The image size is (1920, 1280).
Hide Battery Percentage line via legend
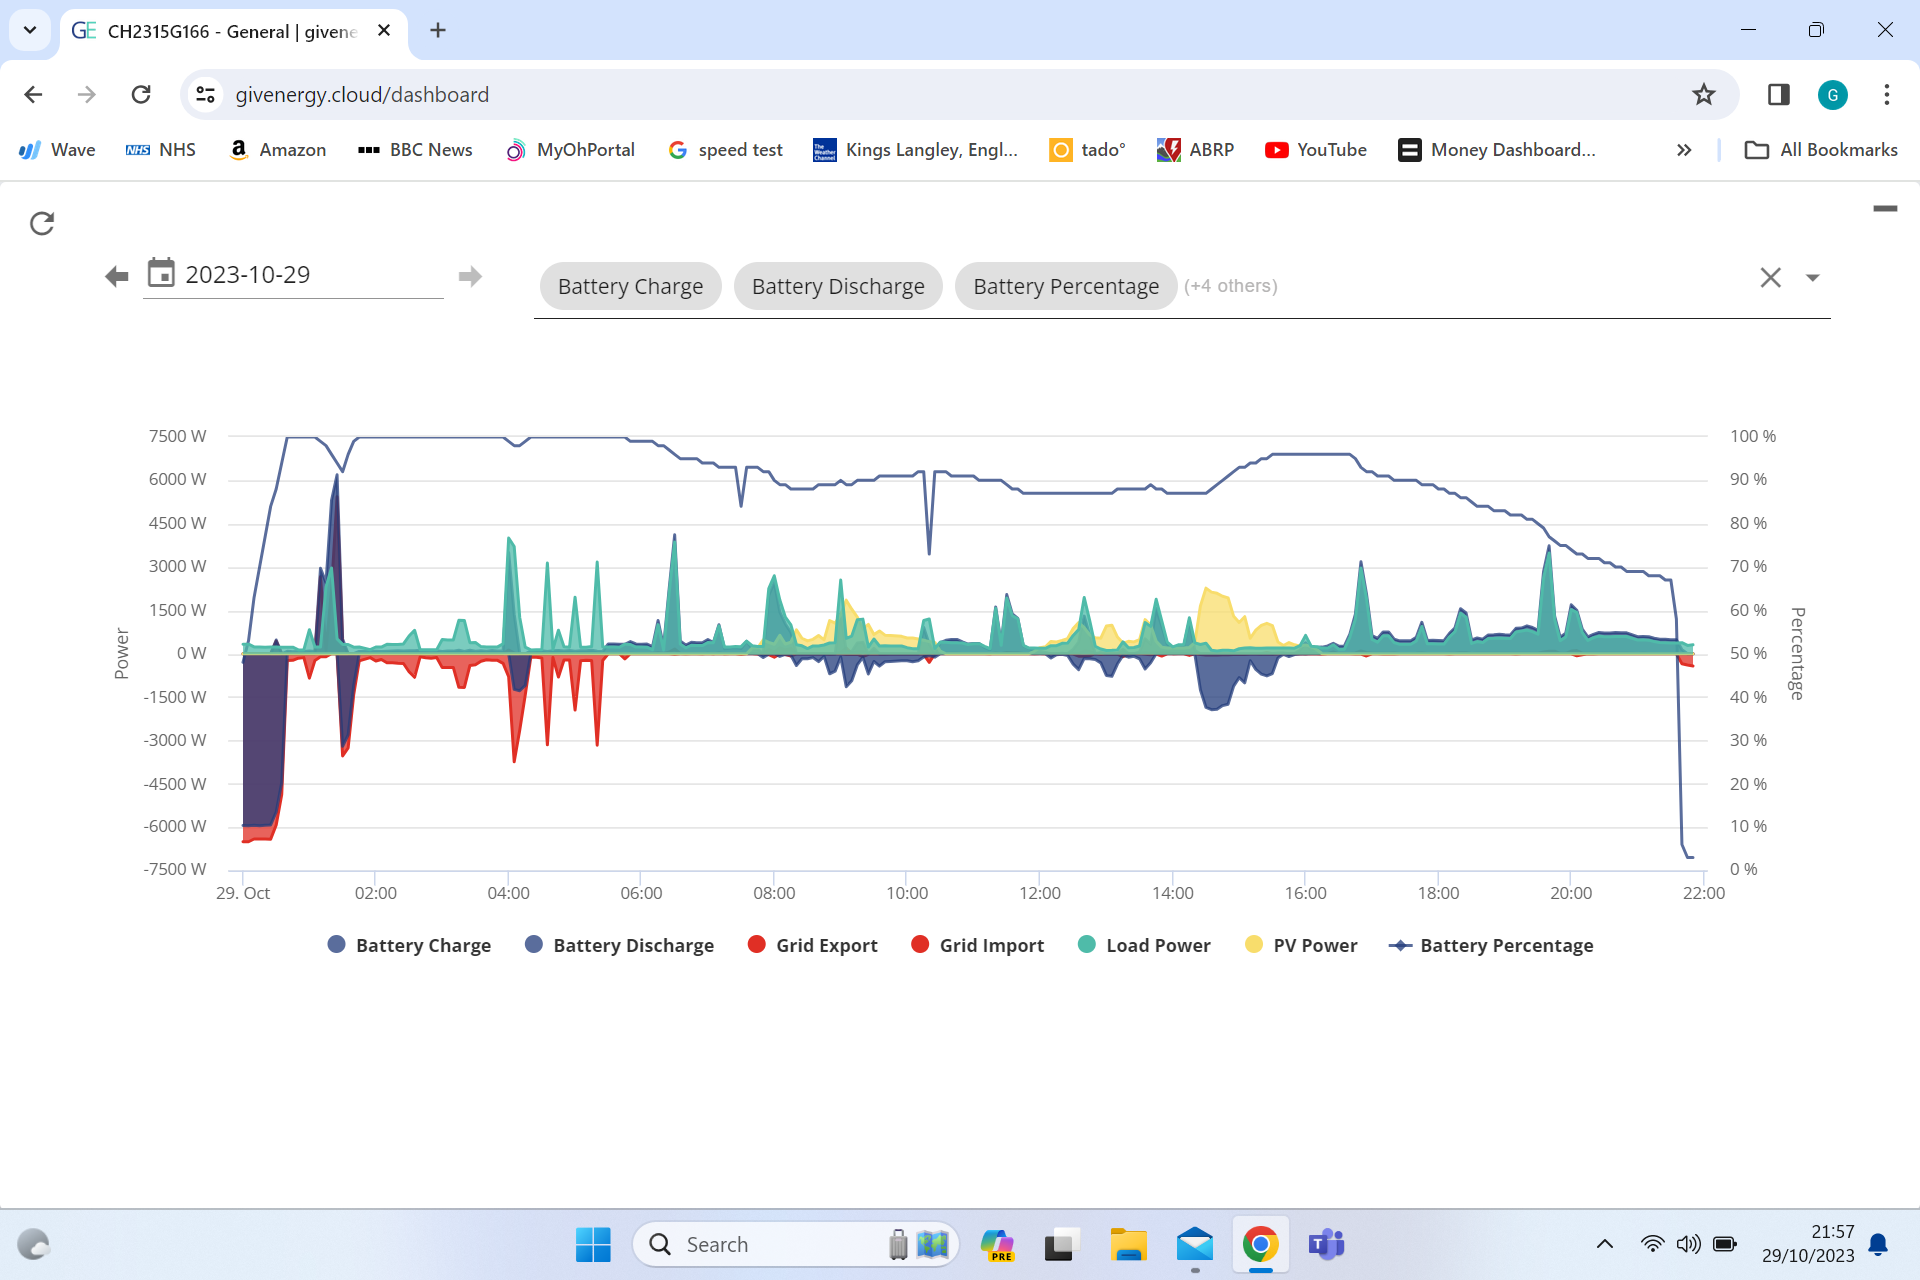tap(1491, 945)
